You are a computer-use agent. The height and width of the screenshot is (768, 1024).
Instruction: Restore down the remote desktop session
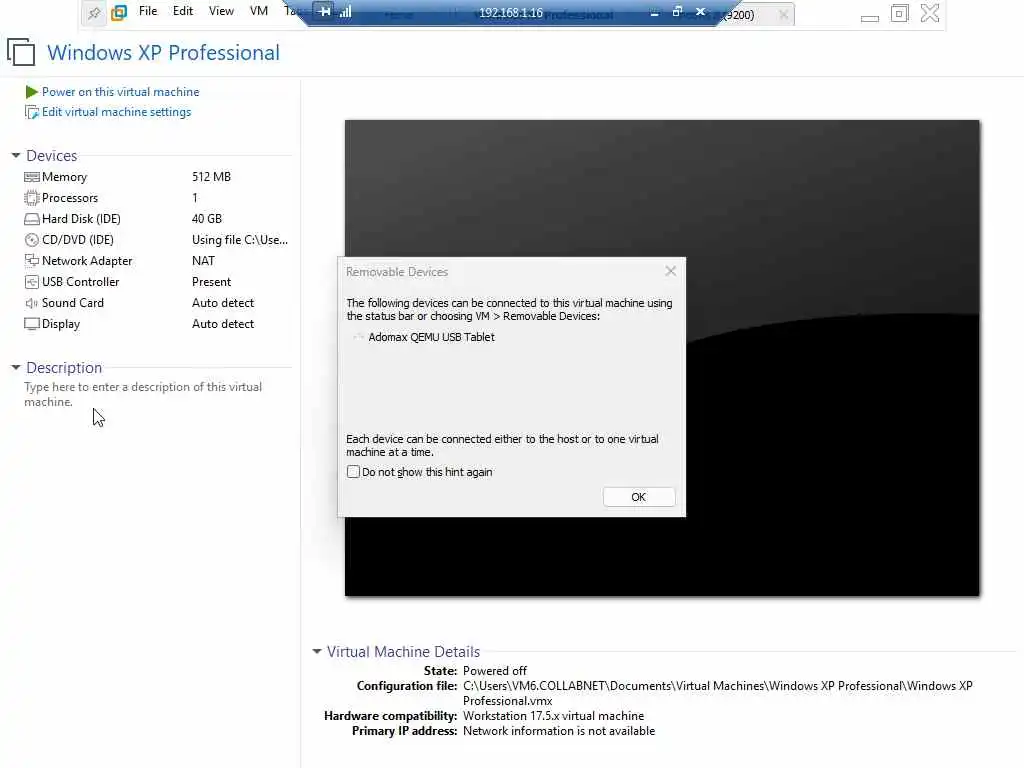677,12
